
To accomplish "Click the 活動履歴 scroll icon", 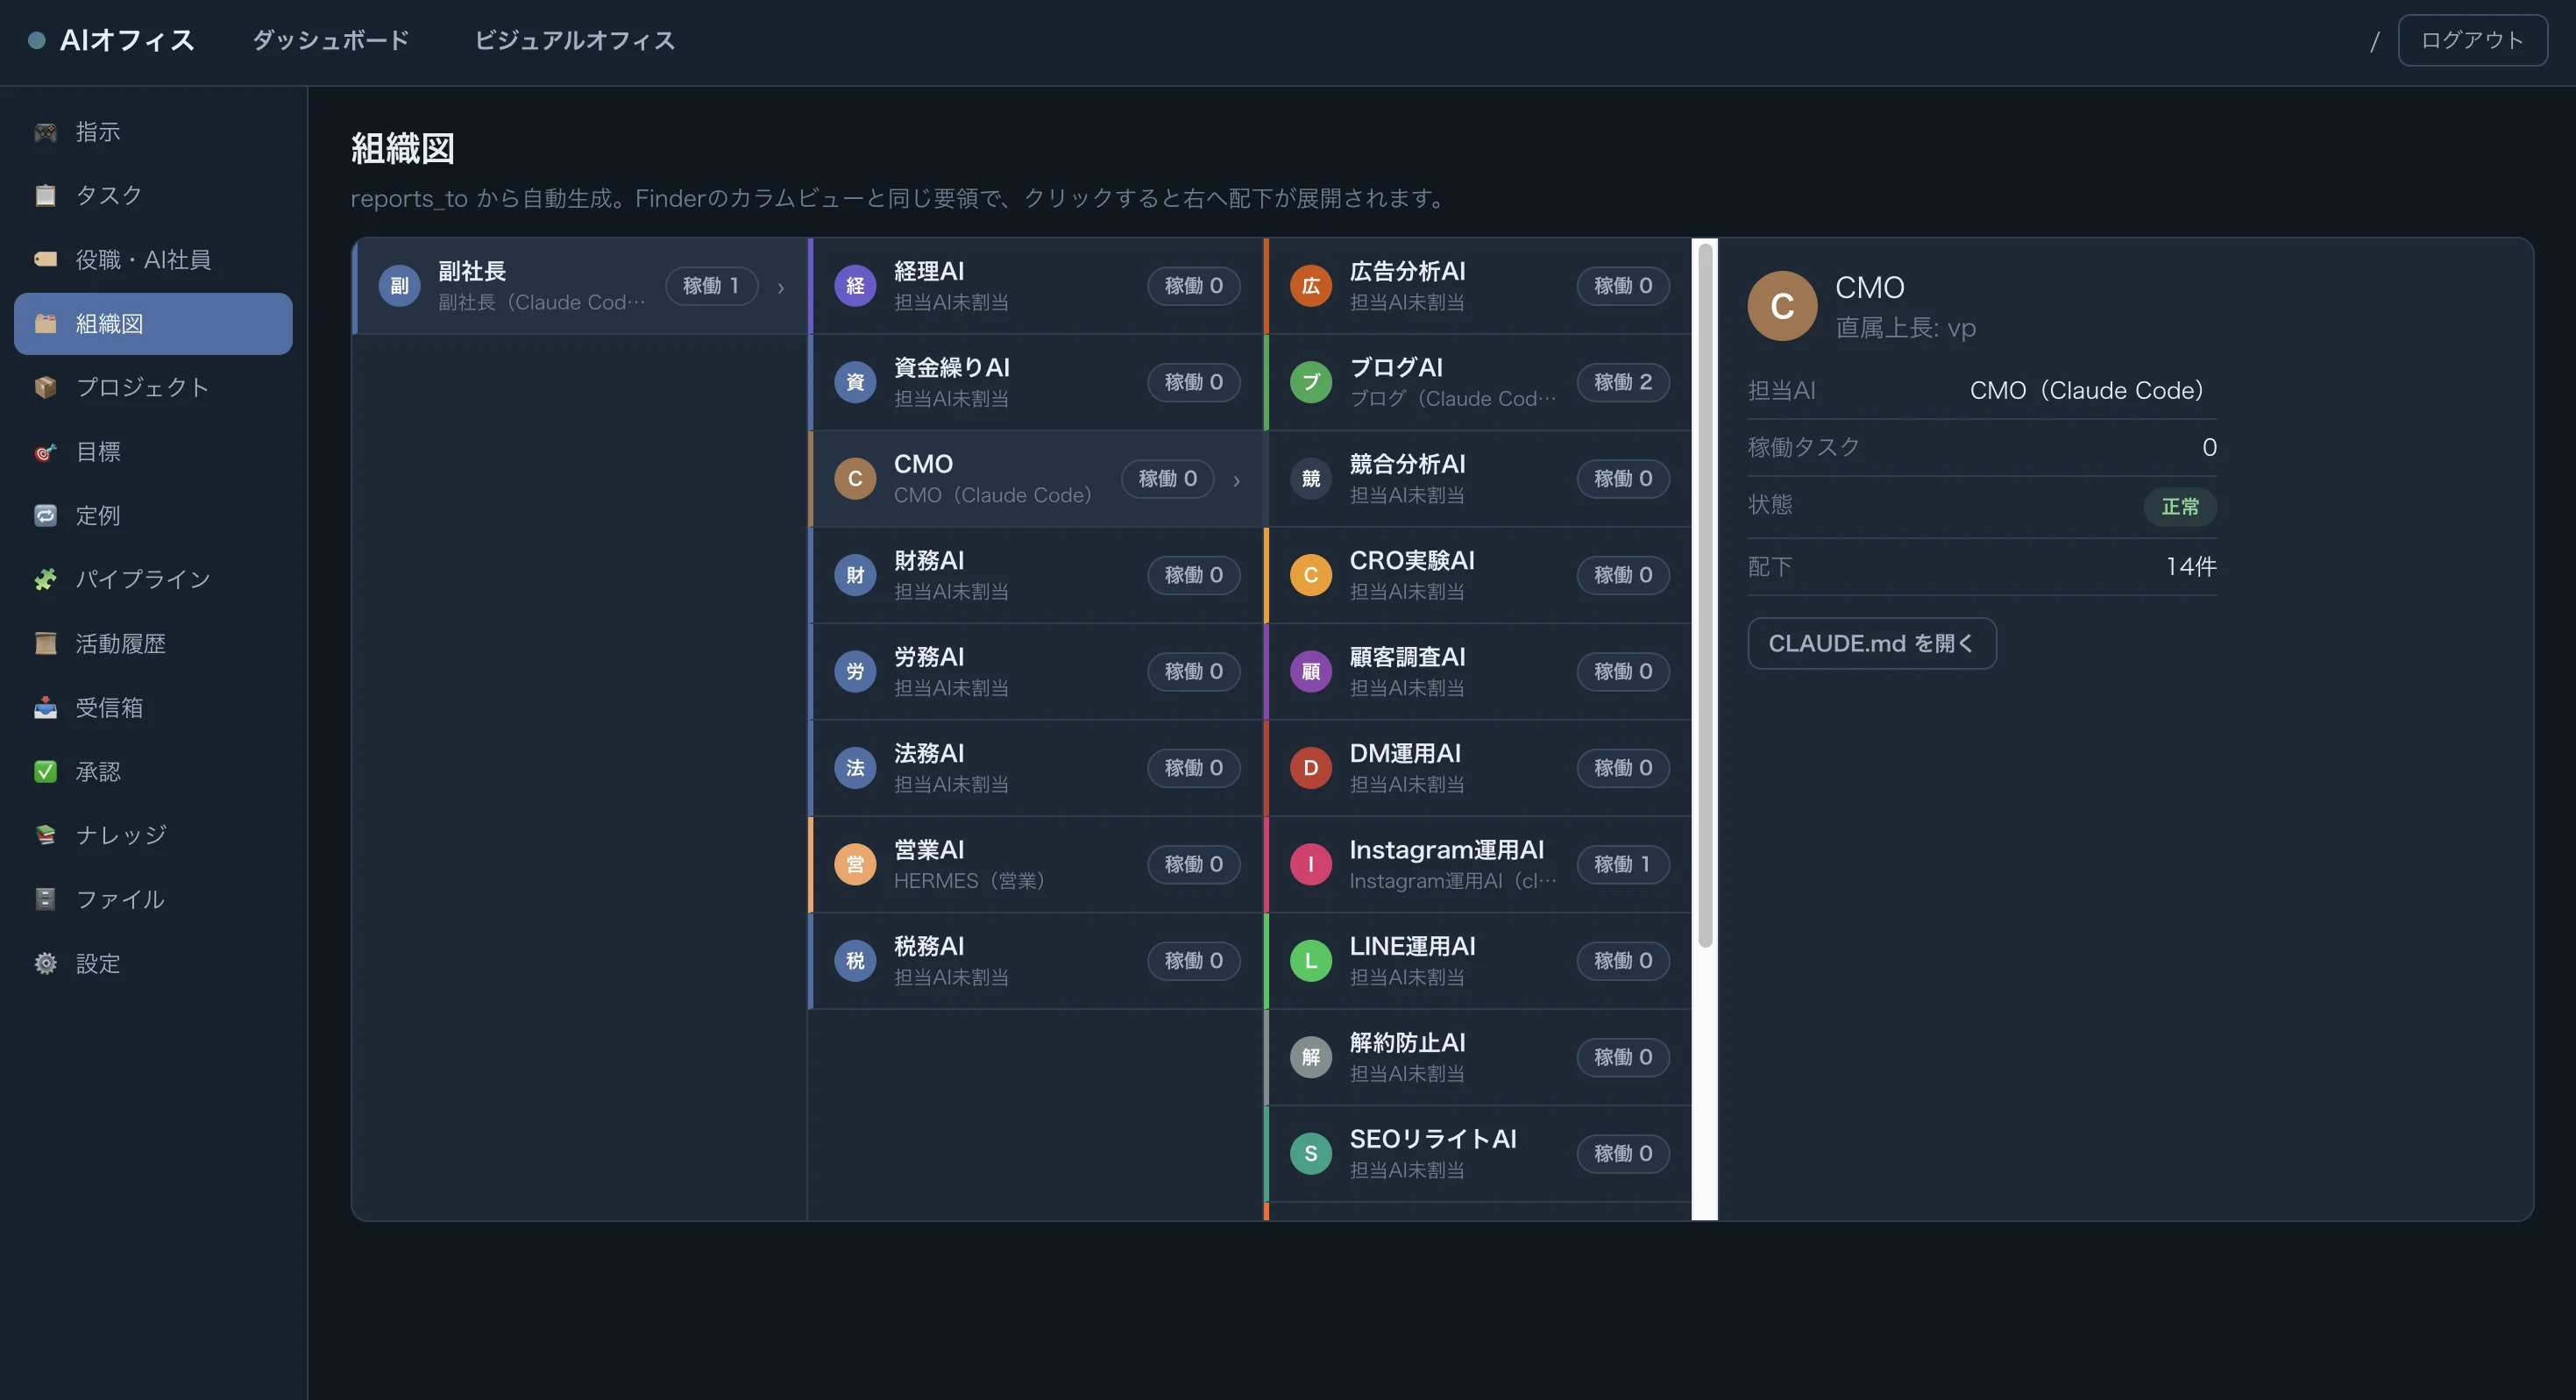I will point(45,644).
